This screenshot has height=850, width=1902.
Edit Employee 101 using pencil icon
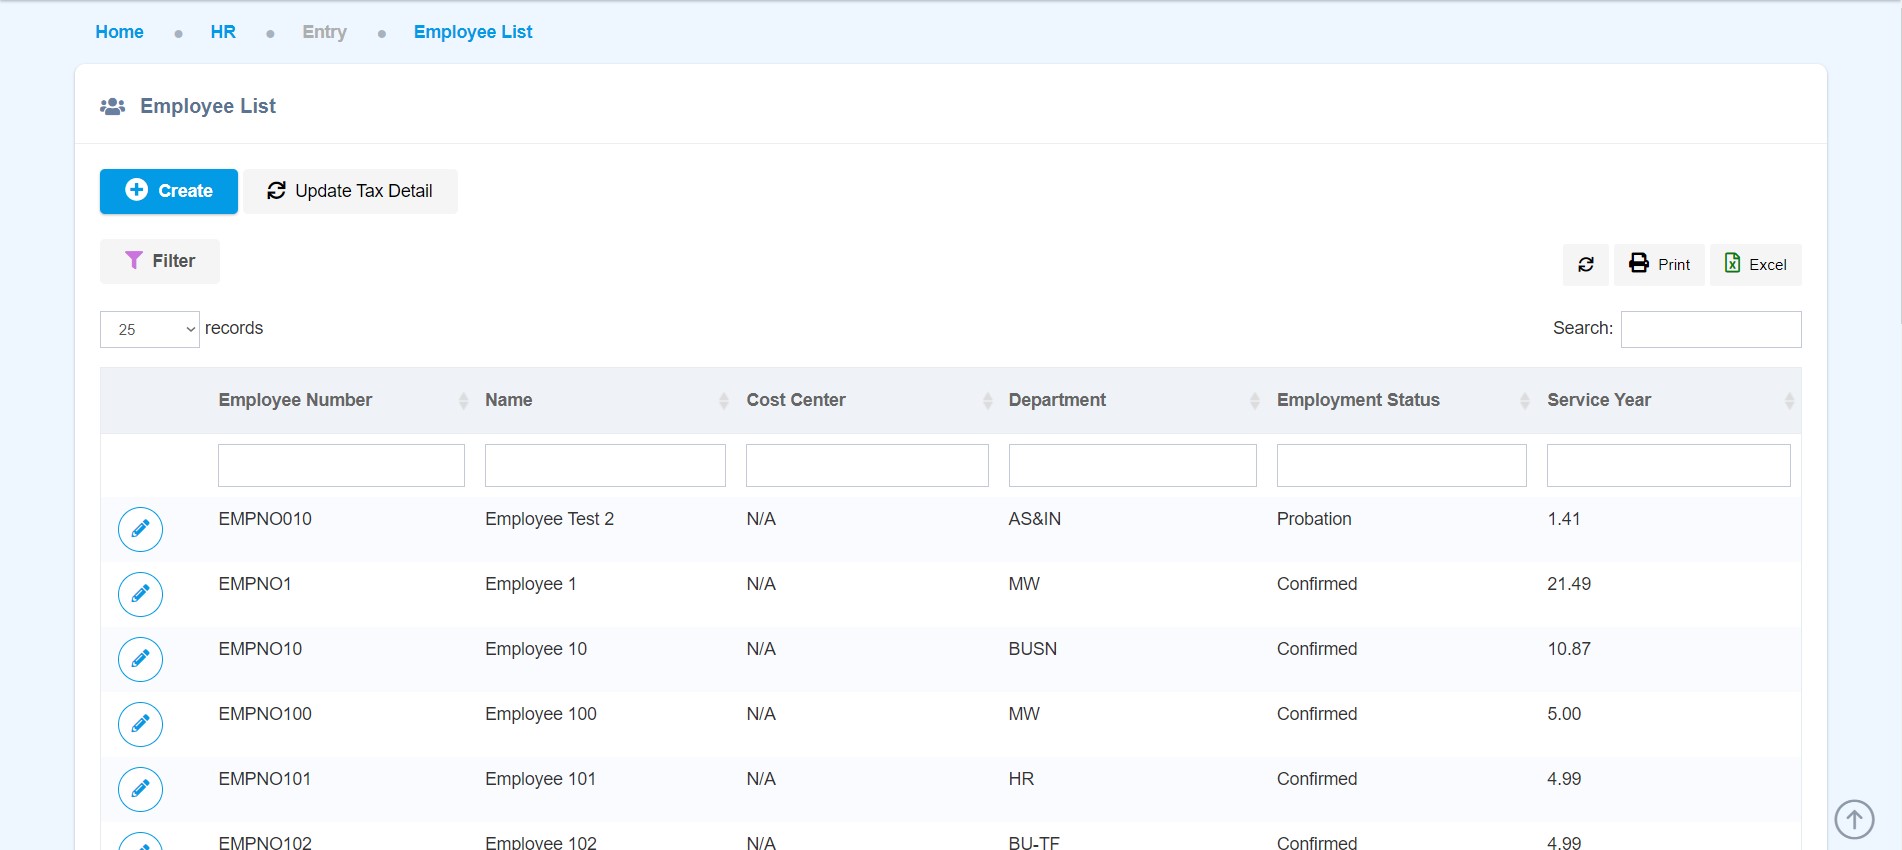tap(140, 789)
